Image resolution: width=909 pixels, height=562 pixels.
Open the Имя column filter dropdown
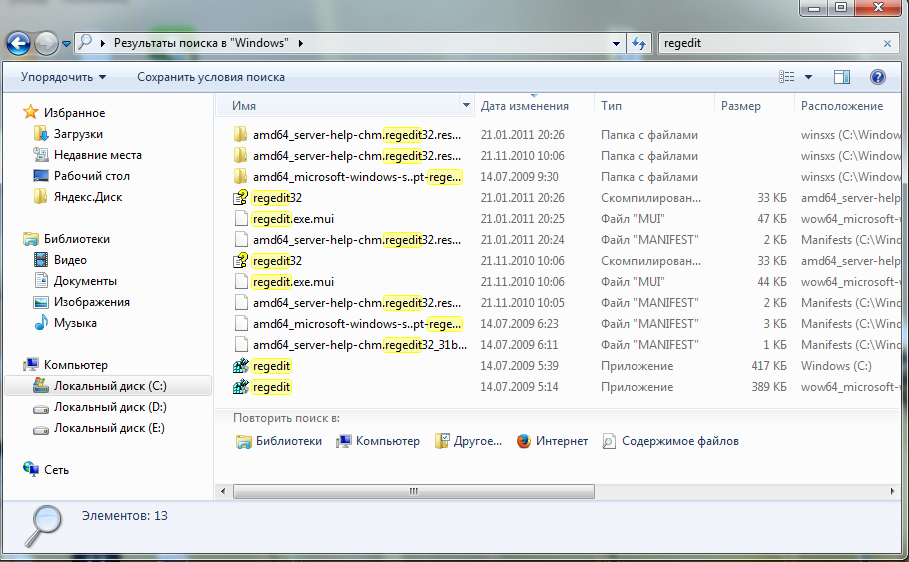click(x=466, y=105)
